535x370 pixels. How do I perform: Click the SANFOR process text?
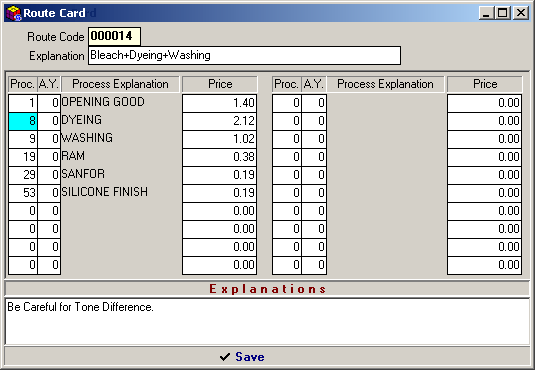pyautogui.click(x=83, y=174)
